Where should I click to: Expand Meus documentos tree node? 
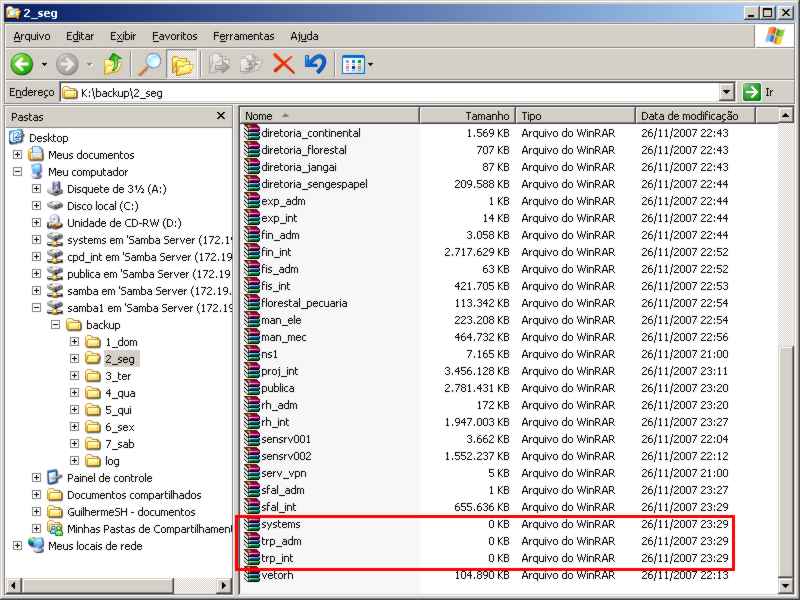tap(17, 155)
